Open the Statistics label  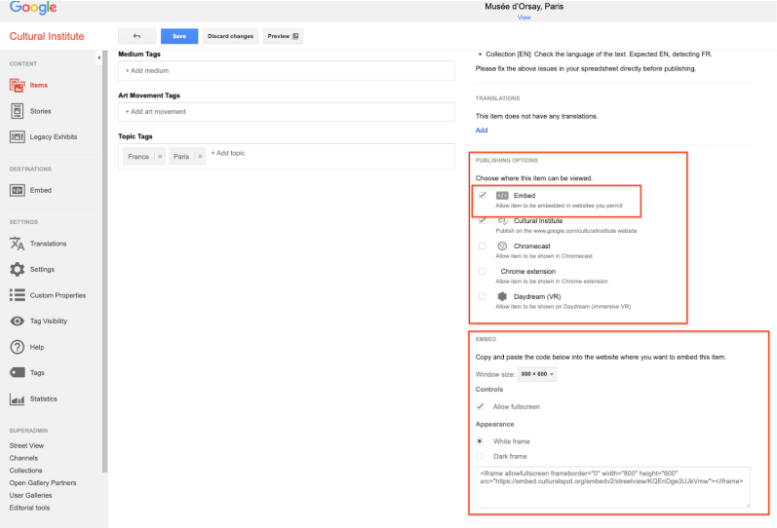coord(44,399)
